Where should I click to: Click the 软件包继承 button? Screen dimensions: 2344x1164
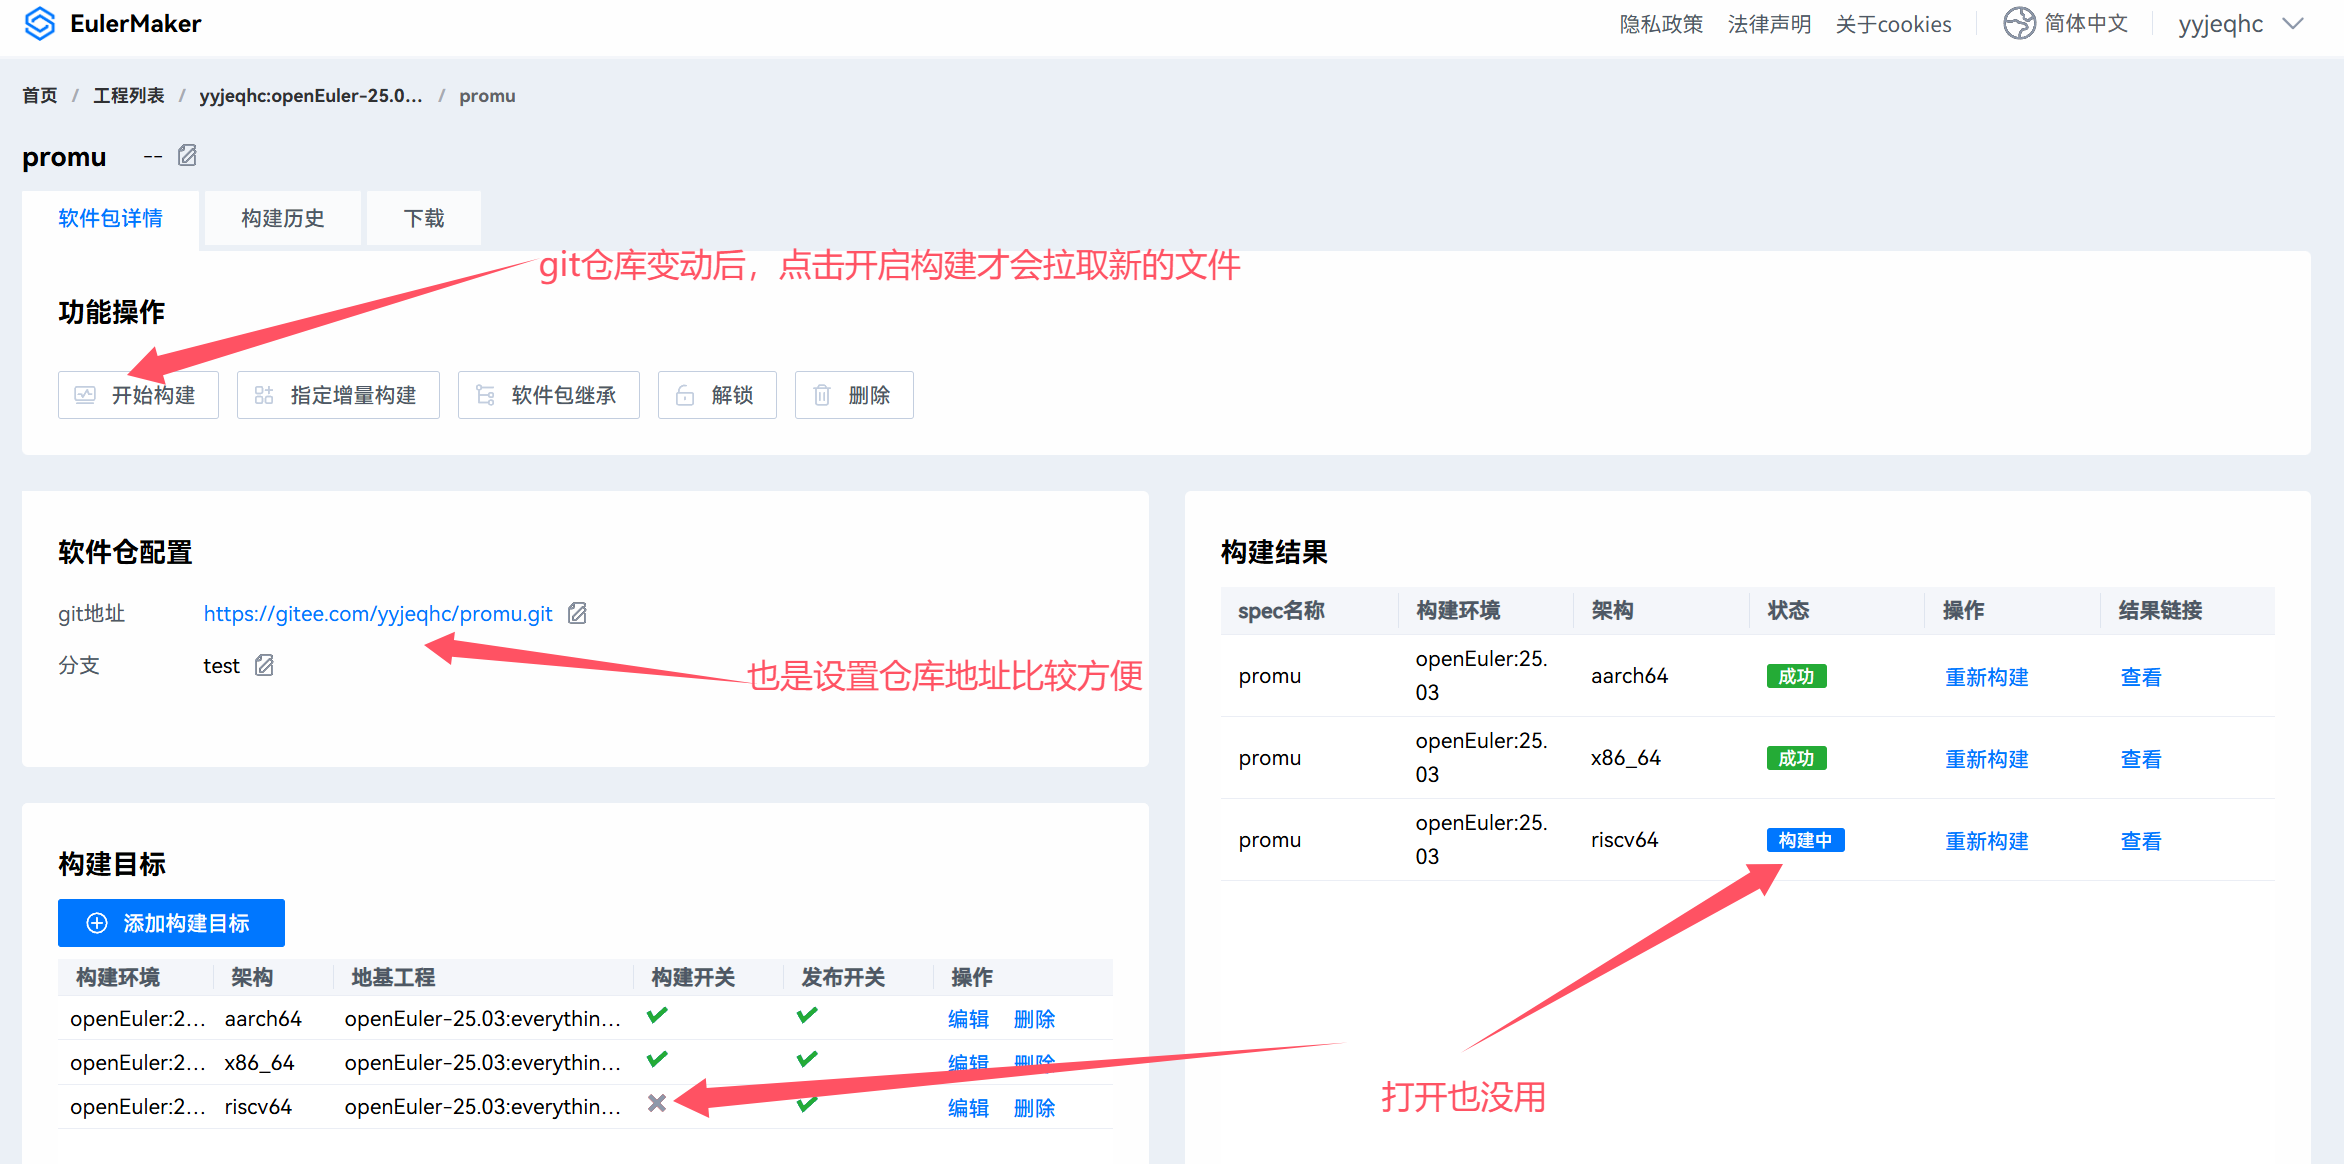tap(548, 395)
